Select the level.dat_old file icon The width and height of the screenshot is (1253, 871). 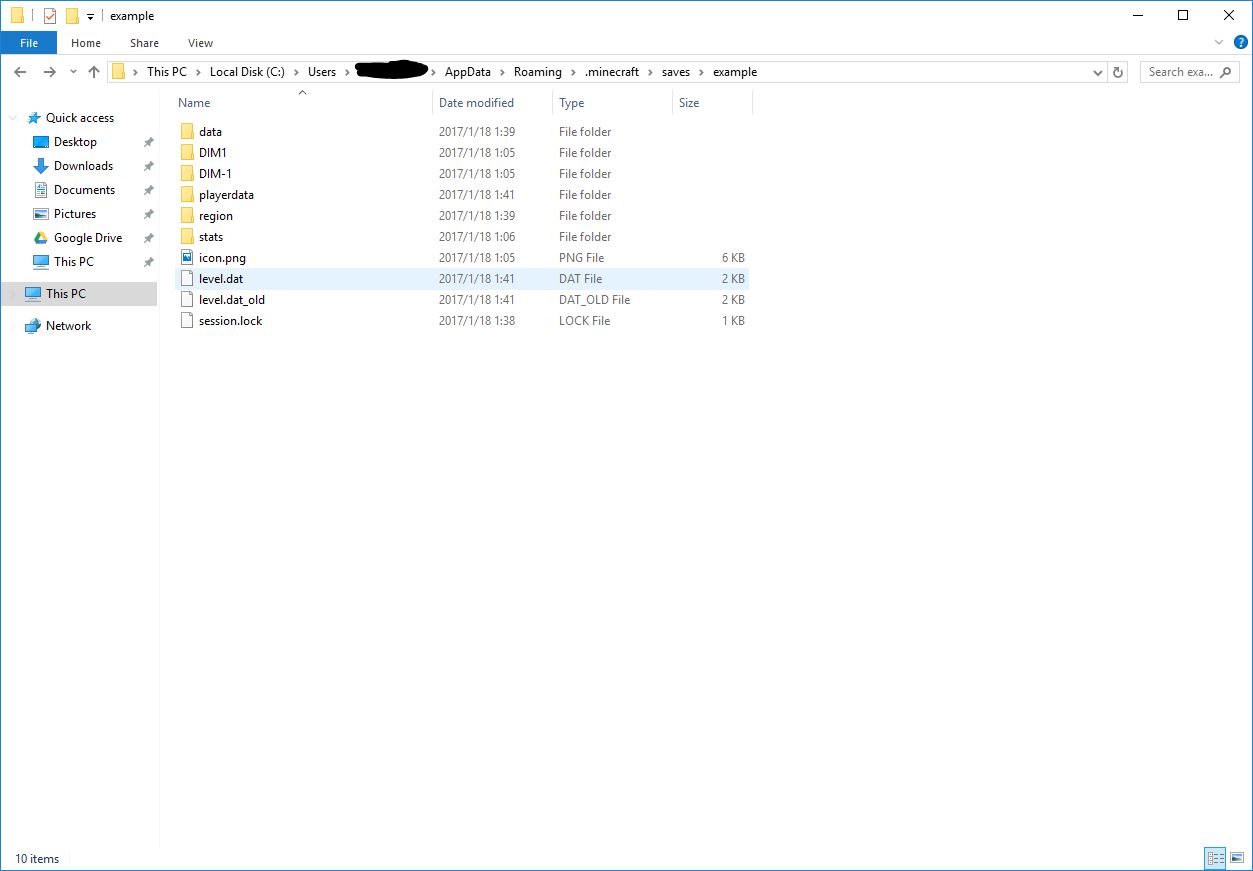pyautogui.click(x=187, y=300)
